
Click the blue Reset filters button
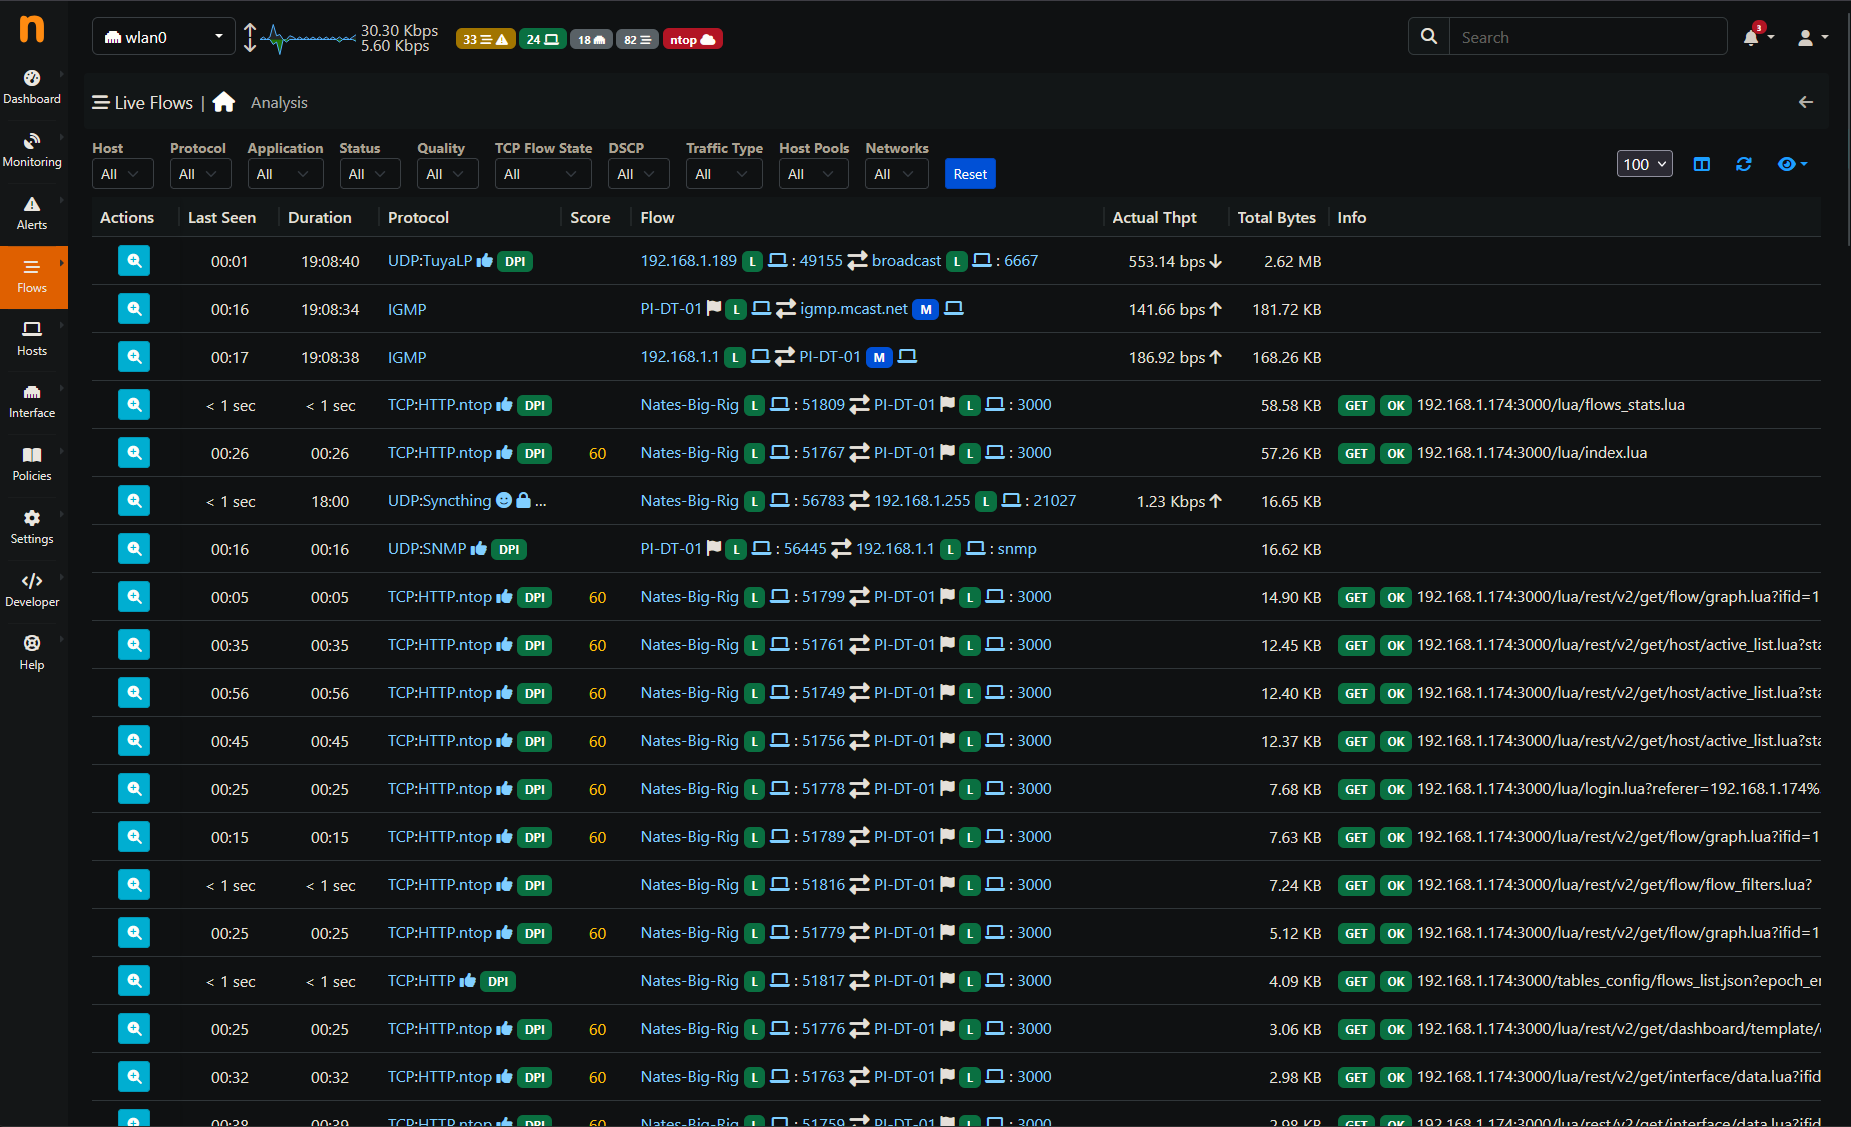click(x=970, y=174)
